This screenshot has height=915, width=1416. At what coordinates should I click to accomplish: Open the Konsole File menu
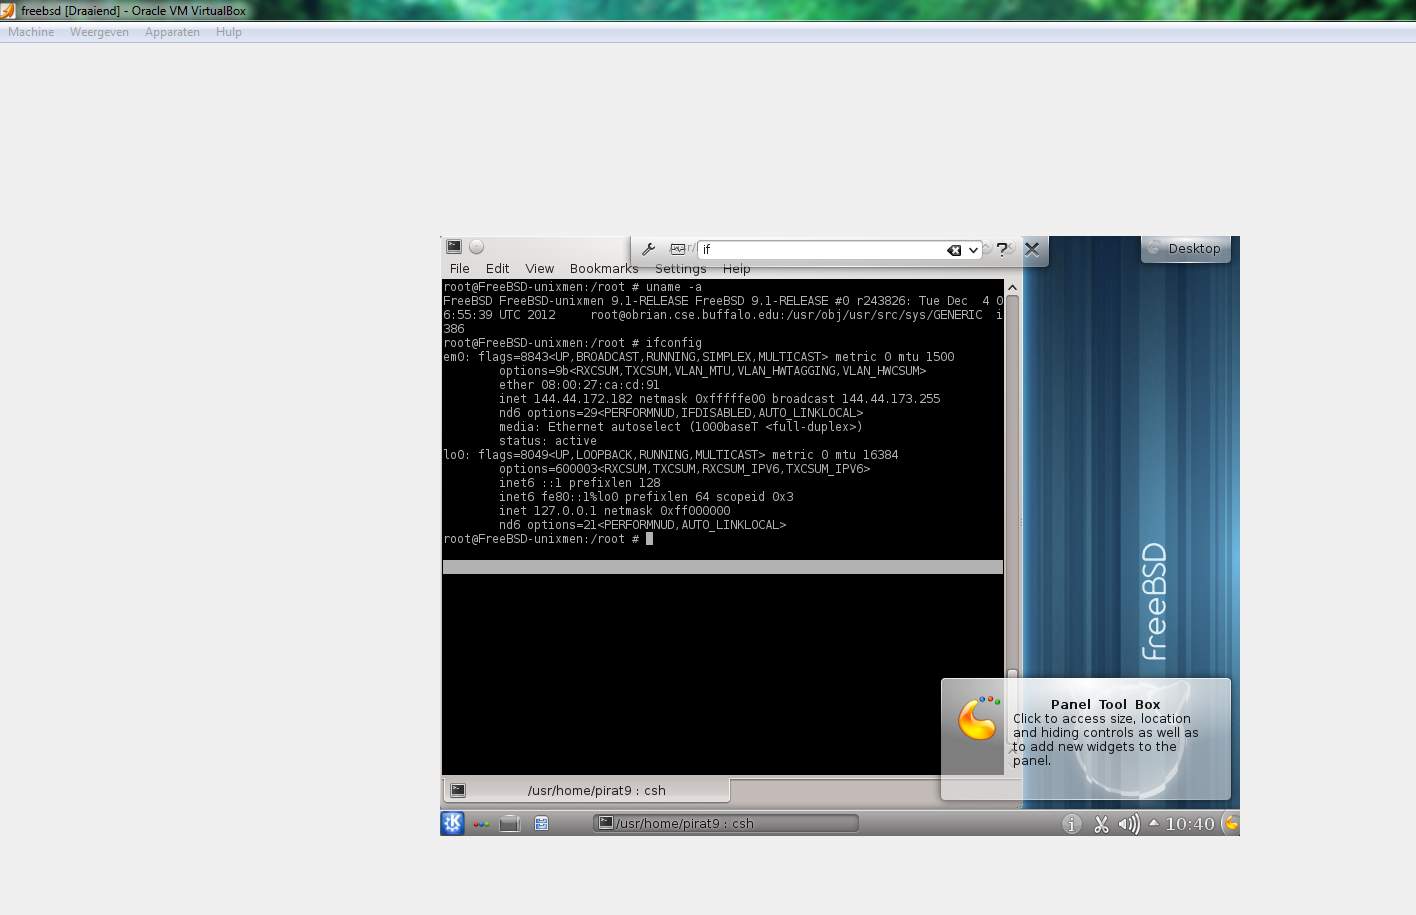(459, 268)
